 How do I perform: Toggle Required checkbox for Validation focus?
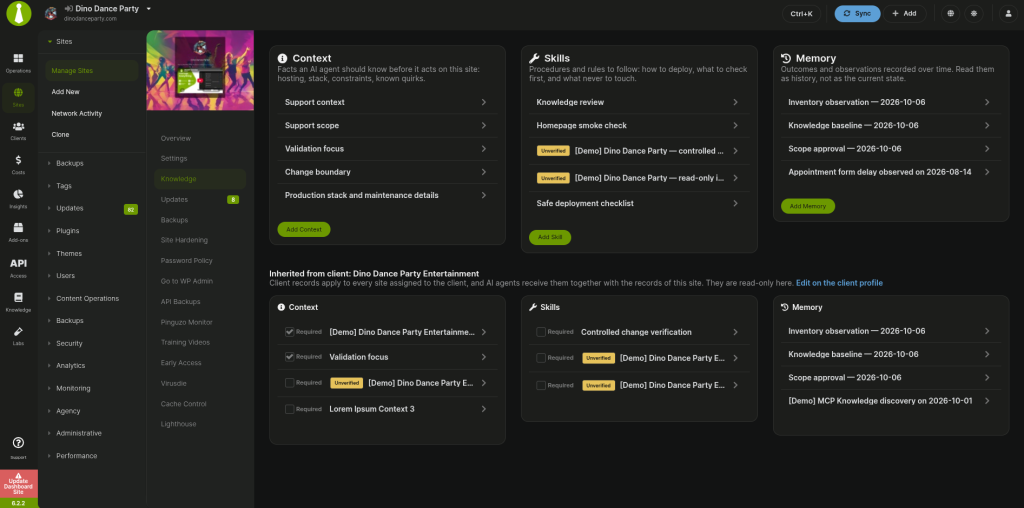coord(289,357)
